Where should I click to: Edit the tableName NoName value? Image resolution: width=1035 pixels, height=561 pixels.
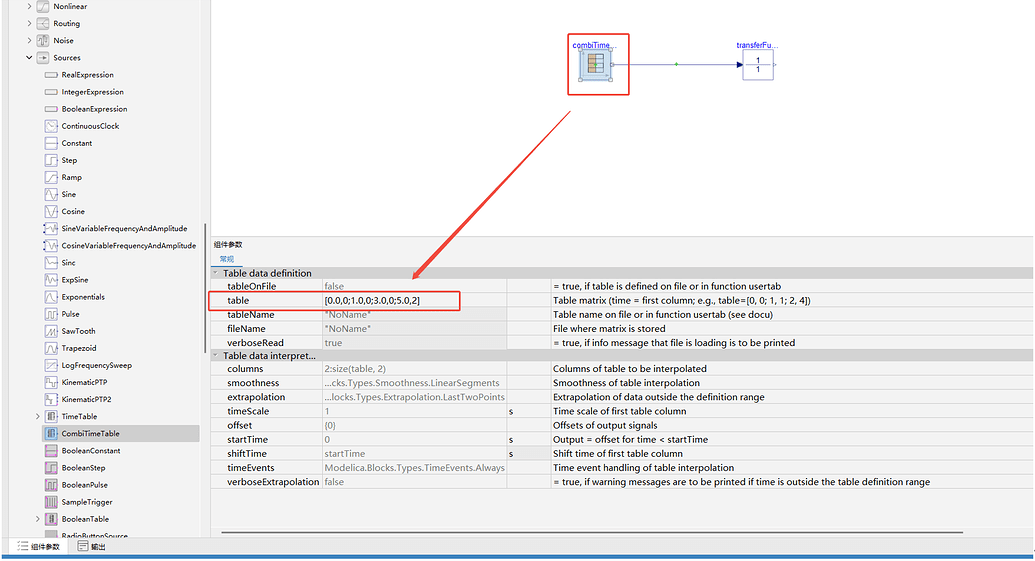point(415,315)
